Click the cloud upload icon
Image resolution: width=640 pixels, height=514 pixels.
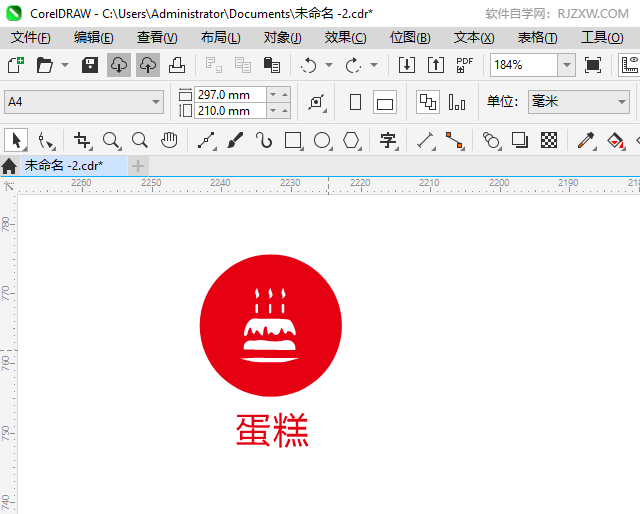tap(148, 65)
